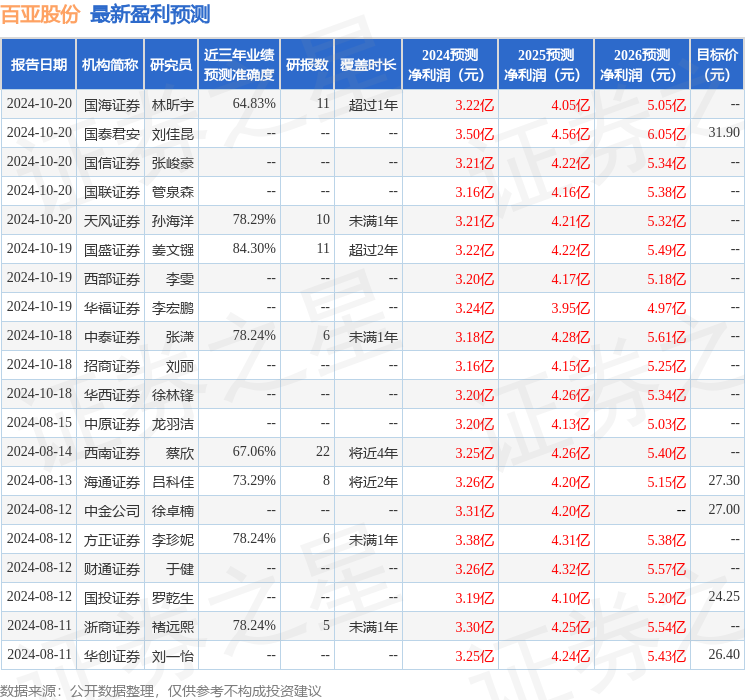The height and width of the screenshot is (700, 745).
Task: Click analyst name 刘佳昆
Action: point(172,134)
